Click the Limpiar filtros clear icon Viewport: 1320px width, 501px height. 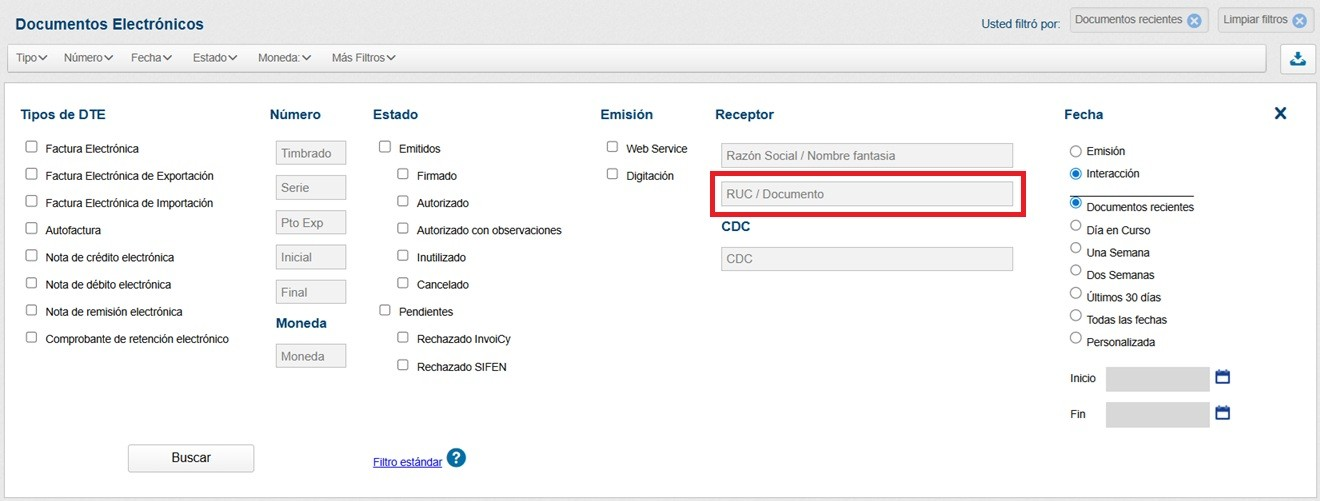(1299, 21)
